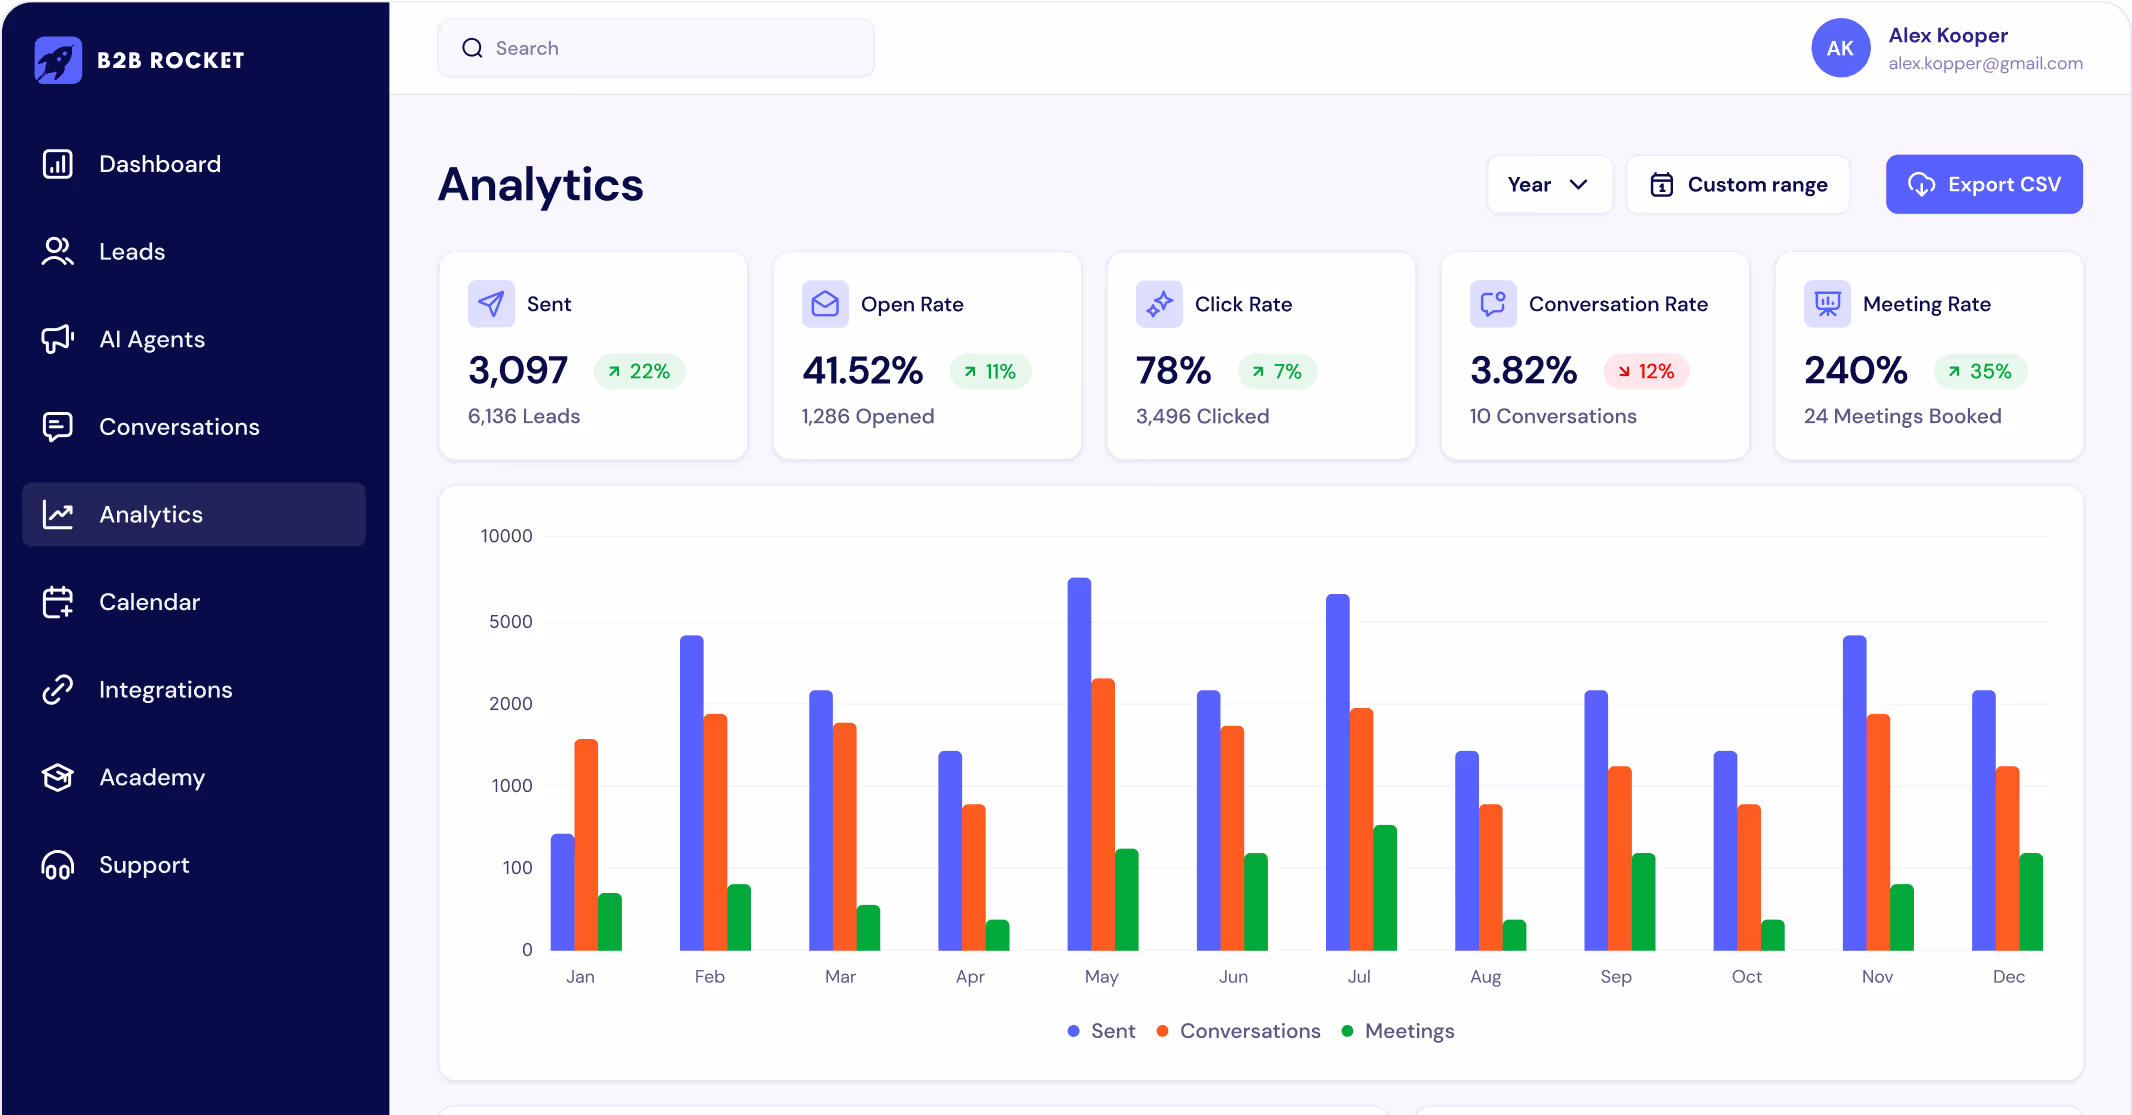Click the Calendar plus icon in sidebar
2132x1115 pixels.
[58, 602]
